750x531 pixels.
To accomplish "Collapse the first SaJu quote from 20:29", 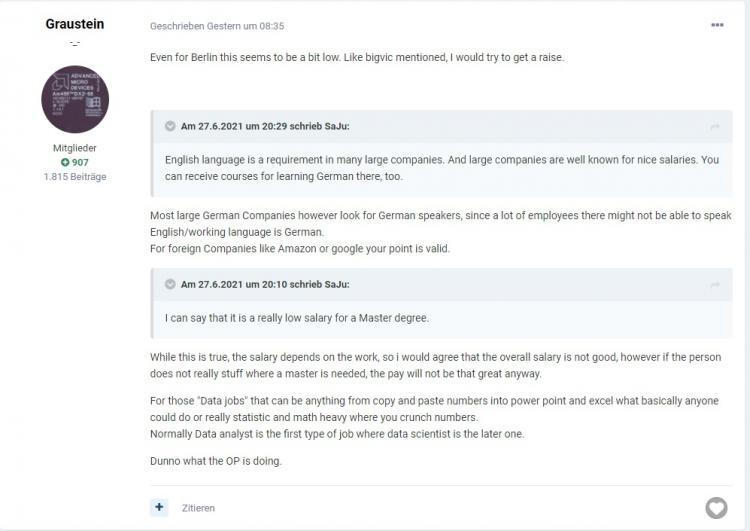I will click(x=170, y=126).
